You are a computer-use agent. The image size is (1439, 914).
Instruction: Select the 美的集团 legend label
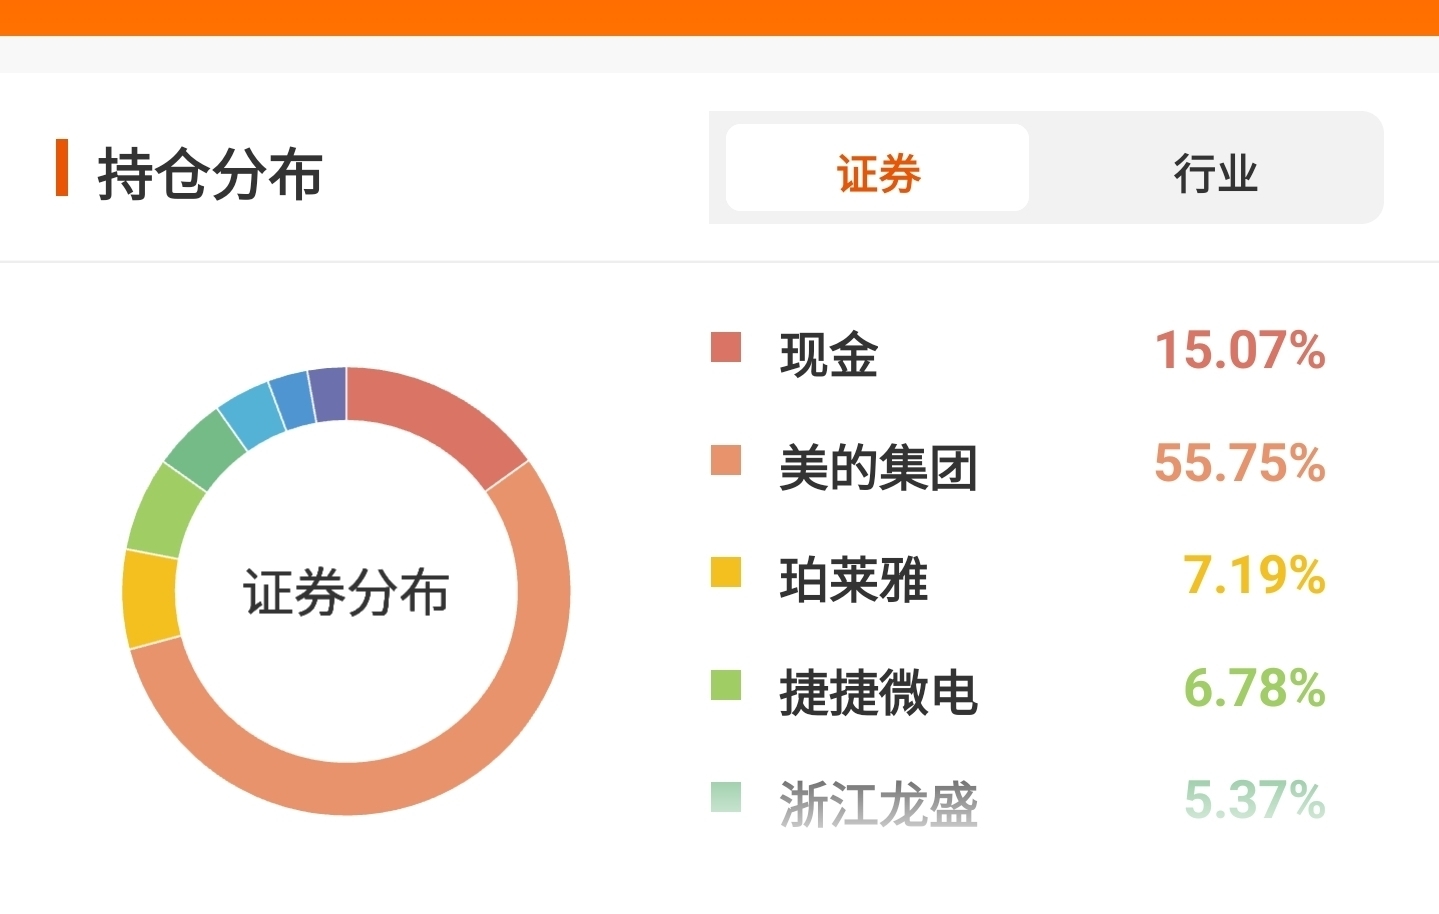coord(878,467)
